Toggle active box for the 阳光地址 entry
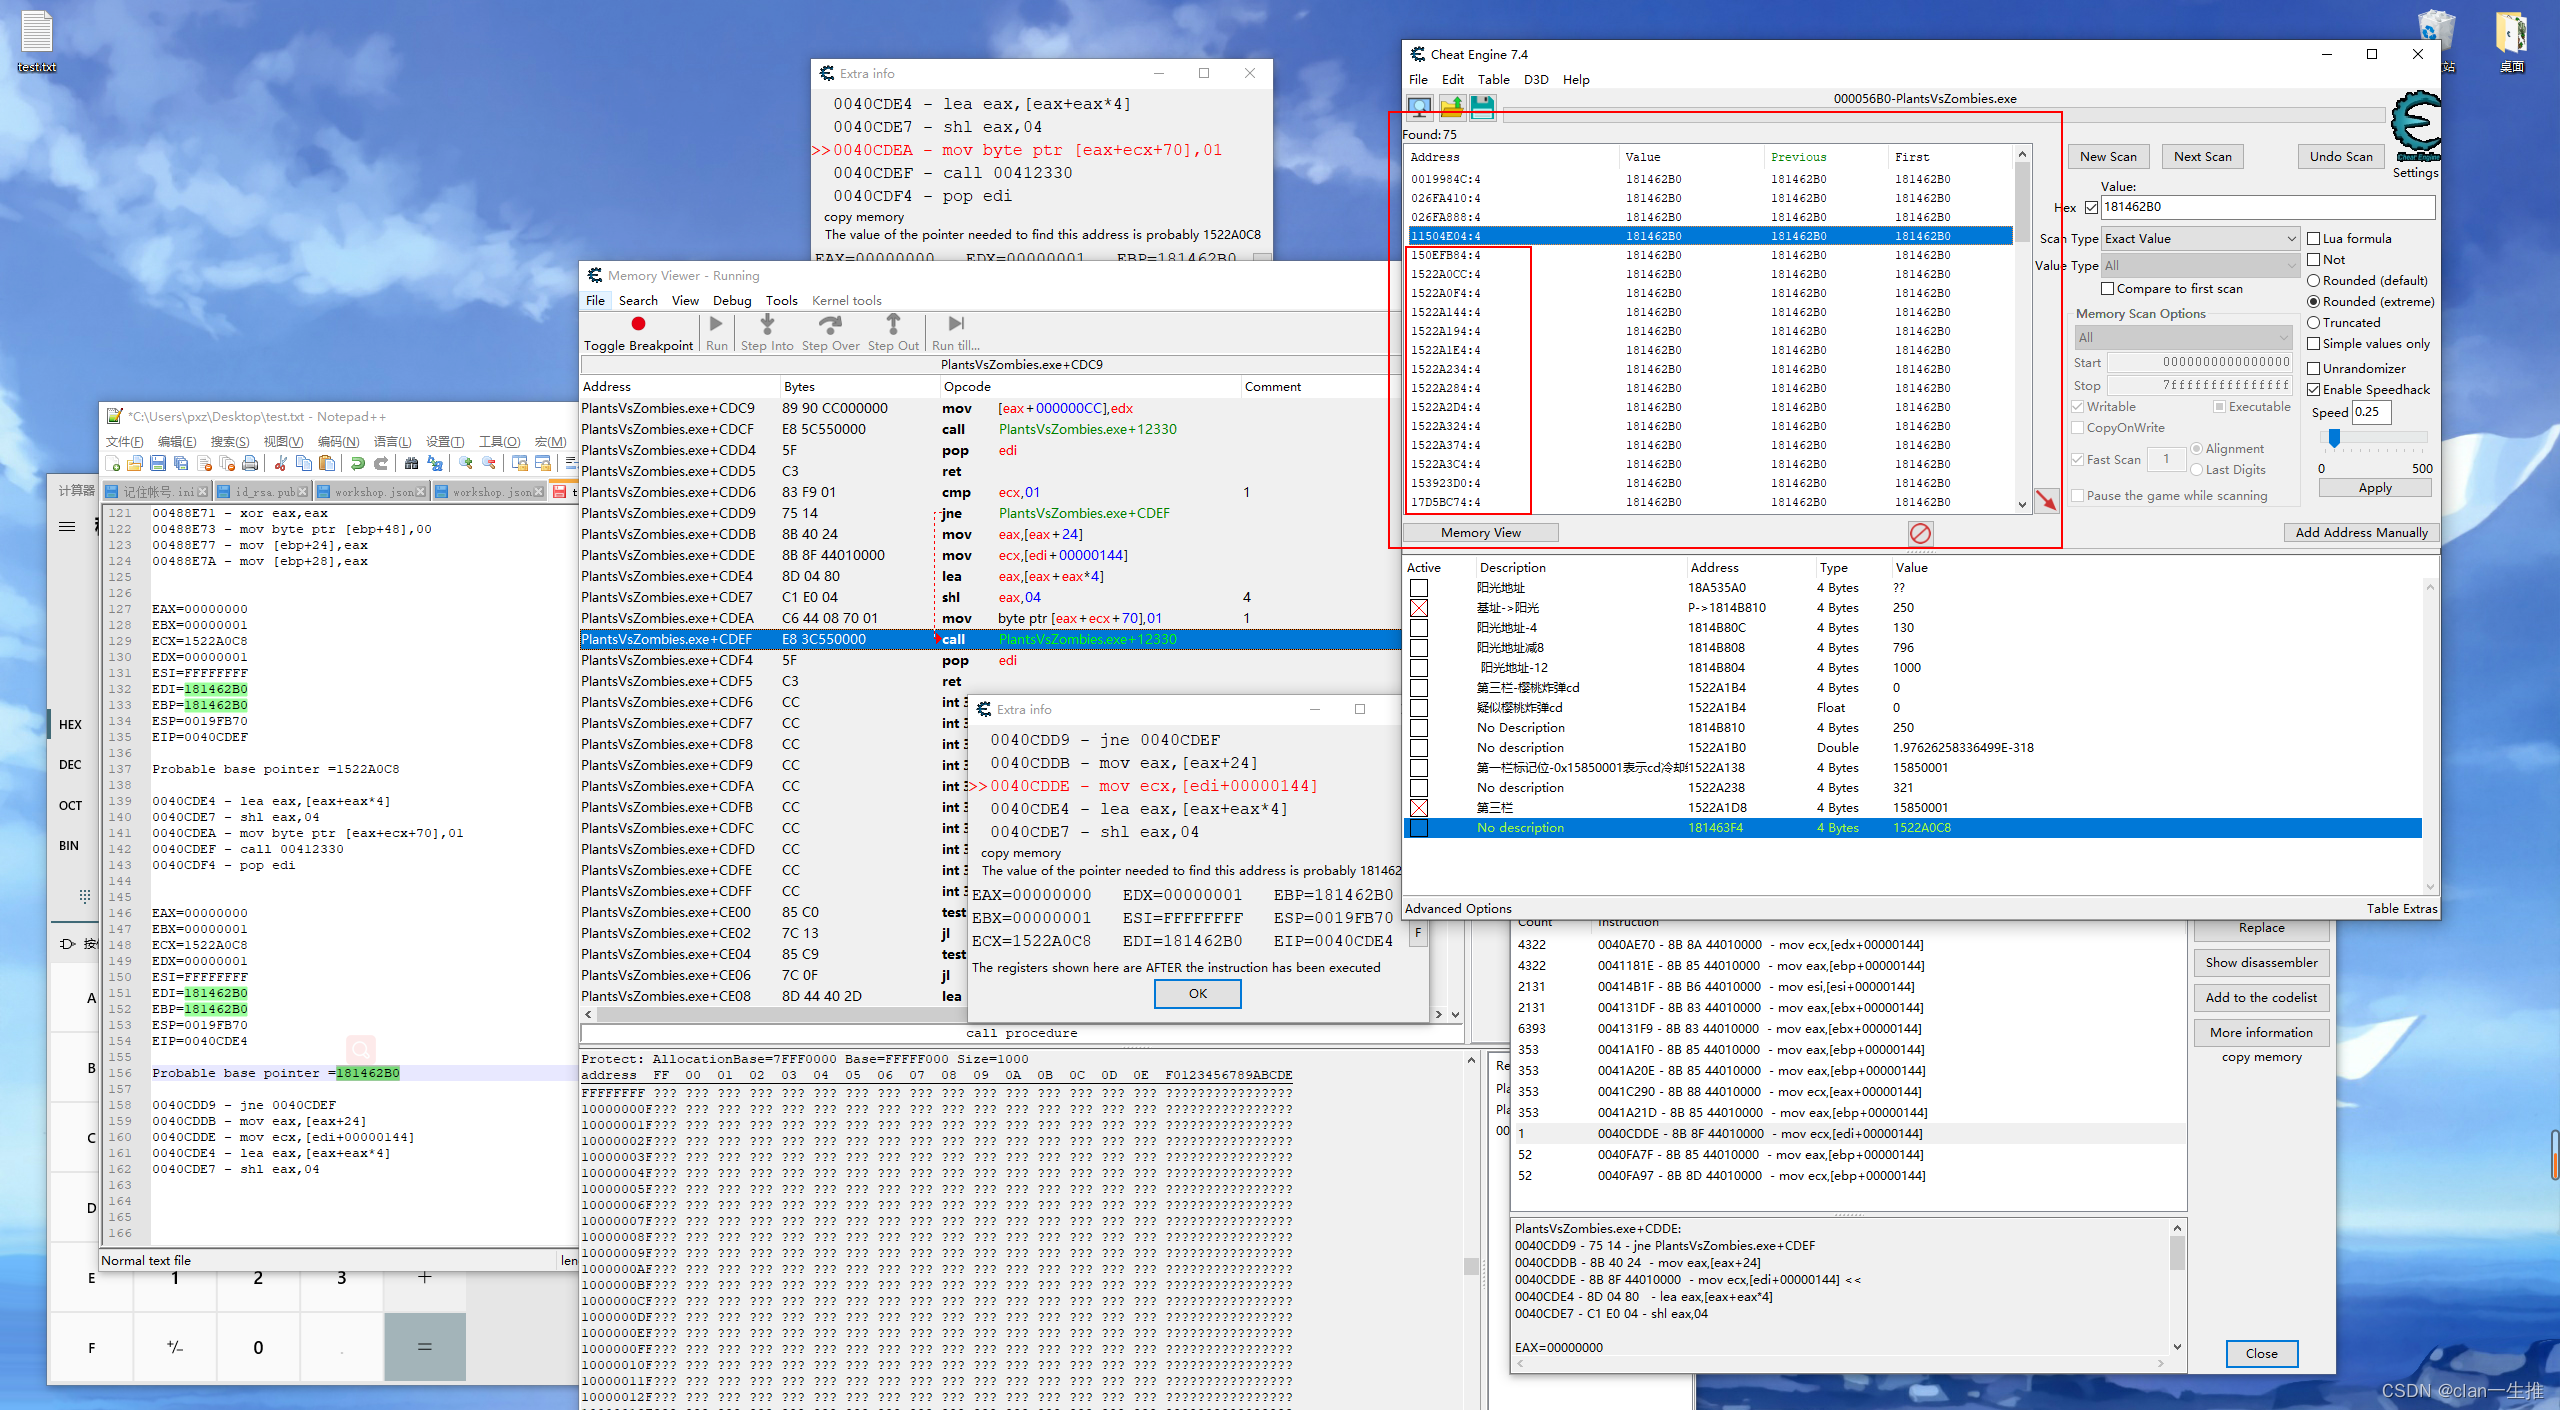The image size is (2560, 1410). point(1418,588)
